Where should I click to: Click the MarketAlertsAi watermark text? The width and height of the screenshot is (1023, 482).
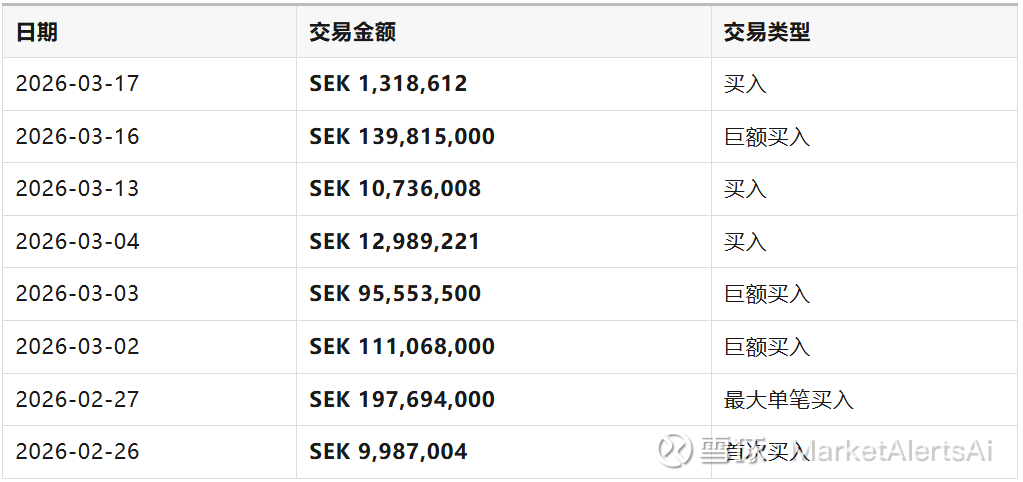[x=896, y=451]
